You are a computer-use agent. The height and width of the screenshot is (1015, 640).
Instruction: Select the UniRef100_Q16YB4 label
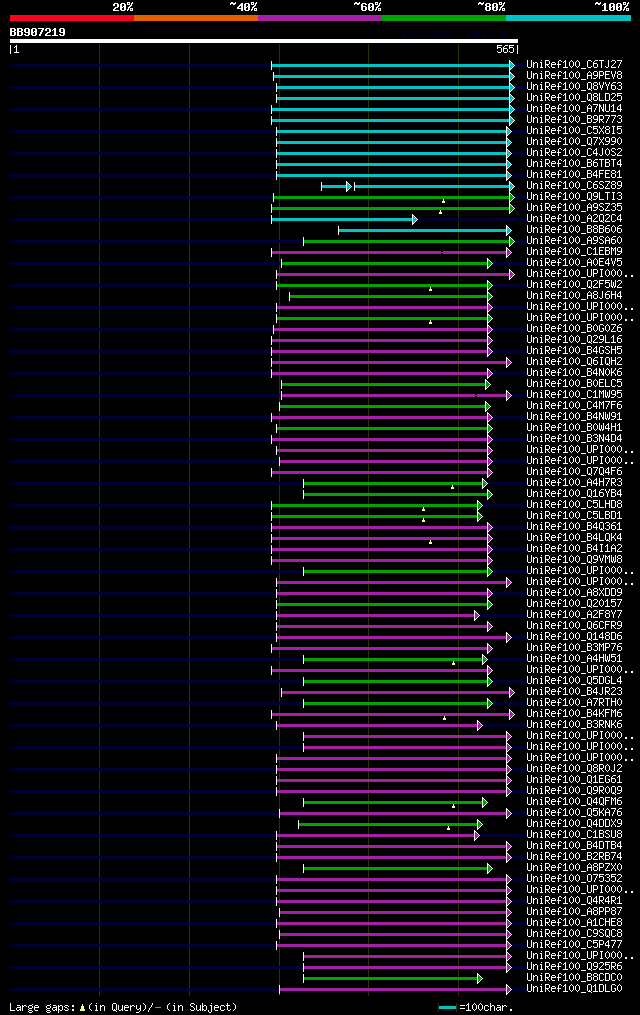click(x=574, y=494)
